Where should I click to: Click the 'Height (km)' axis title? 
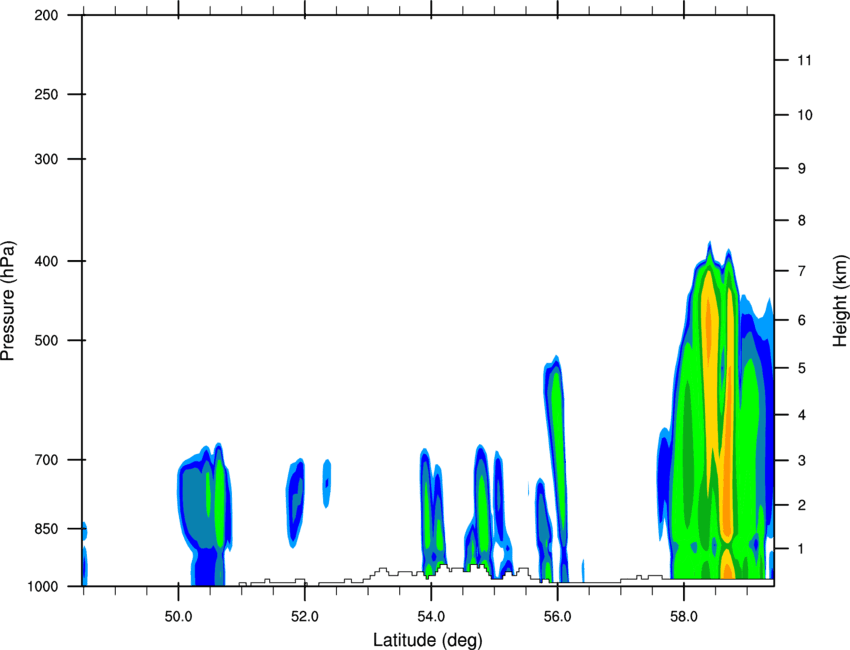pos(840,300)
